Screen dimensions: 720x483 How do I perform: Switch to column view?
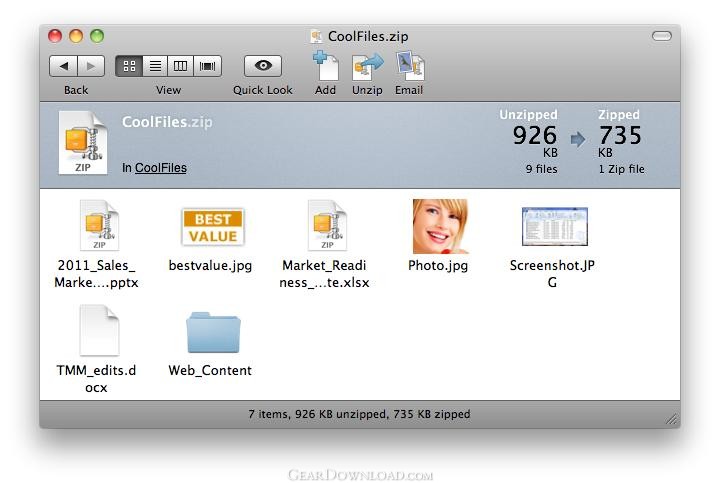coord(181,66)
